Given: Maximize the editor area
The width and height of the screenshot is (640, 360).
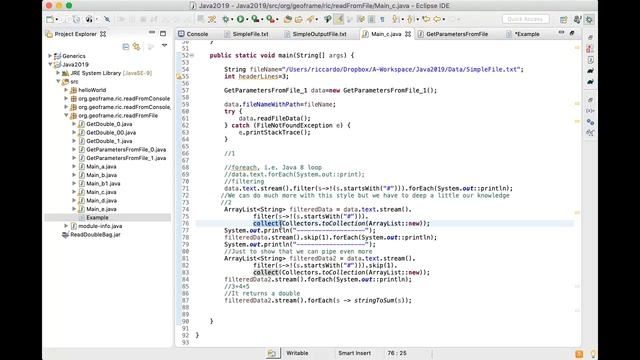Looking at the screenshot, I should (x=572, y=33).
